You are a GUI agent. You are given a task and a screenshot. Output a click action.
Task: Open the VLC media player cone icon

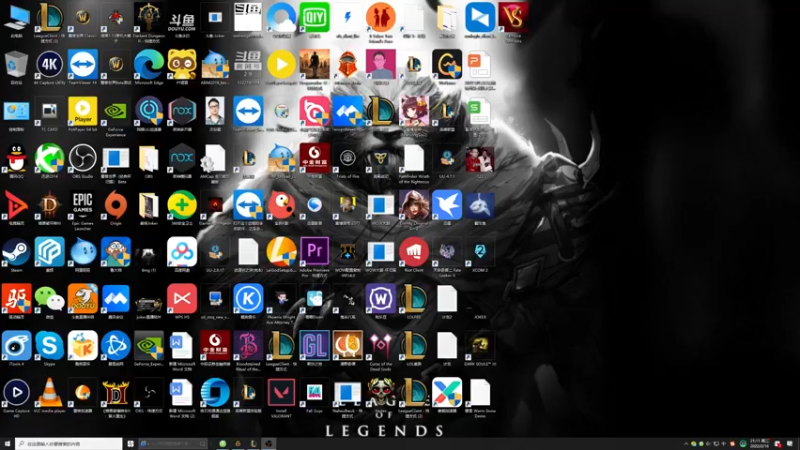(49, 395)
